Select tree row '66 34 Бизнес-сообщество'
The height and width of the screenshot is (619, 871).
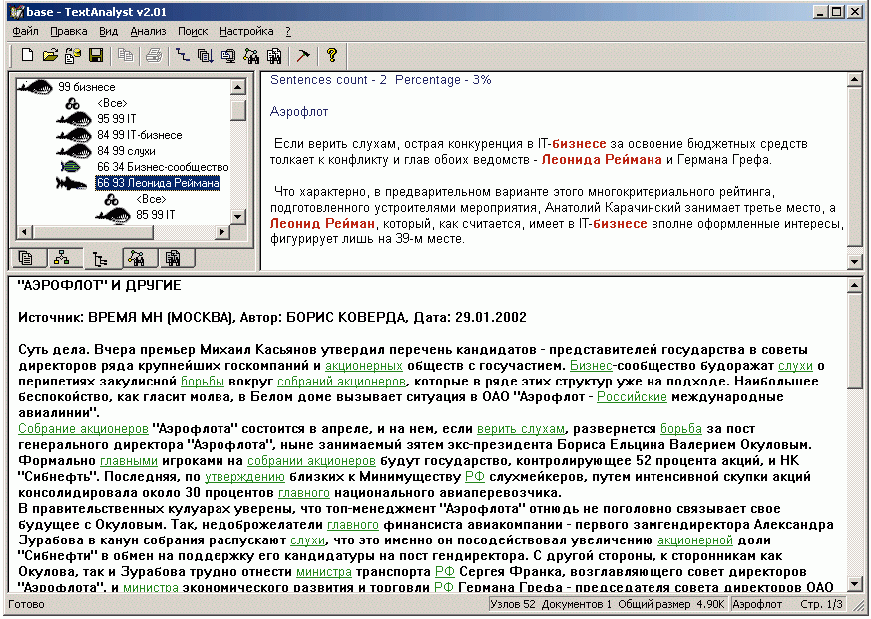162,167
